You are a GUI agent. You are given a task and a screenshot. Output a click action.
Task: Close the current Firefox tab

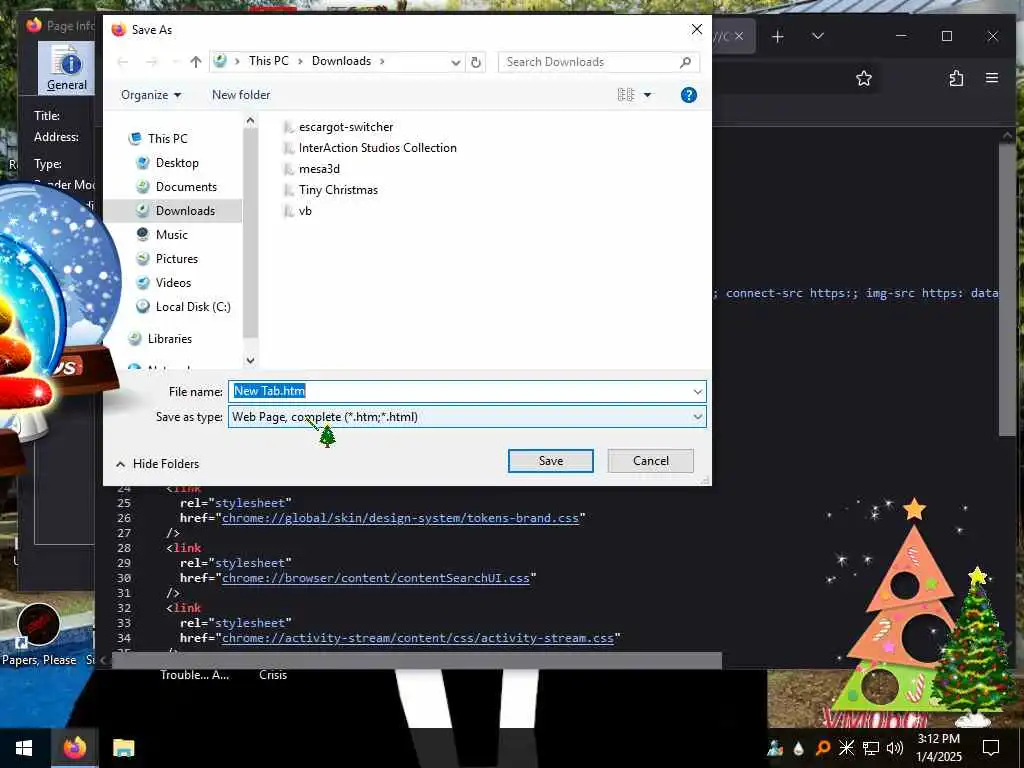click(739, 37)
